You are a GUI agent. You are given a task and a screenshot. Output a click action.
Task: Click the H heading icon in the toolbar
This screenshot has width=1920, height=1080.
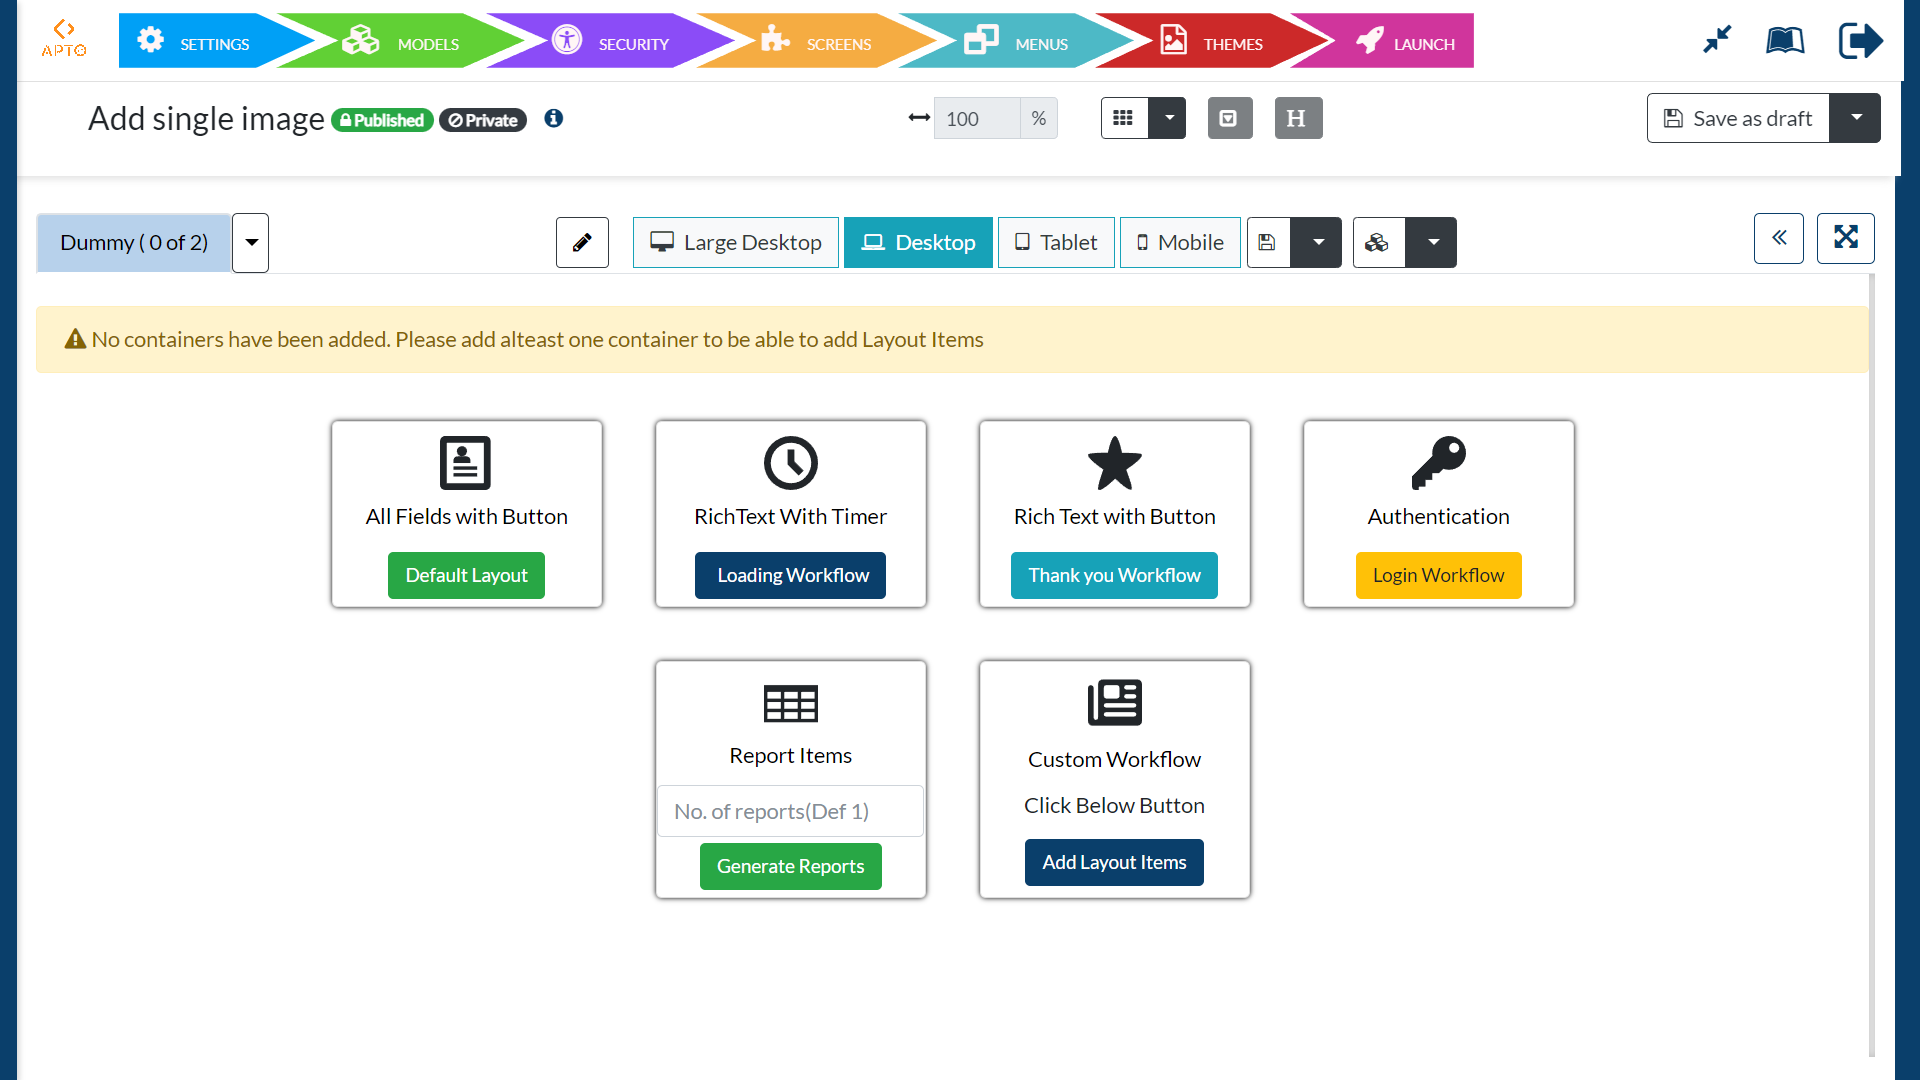click(1297, 117)
